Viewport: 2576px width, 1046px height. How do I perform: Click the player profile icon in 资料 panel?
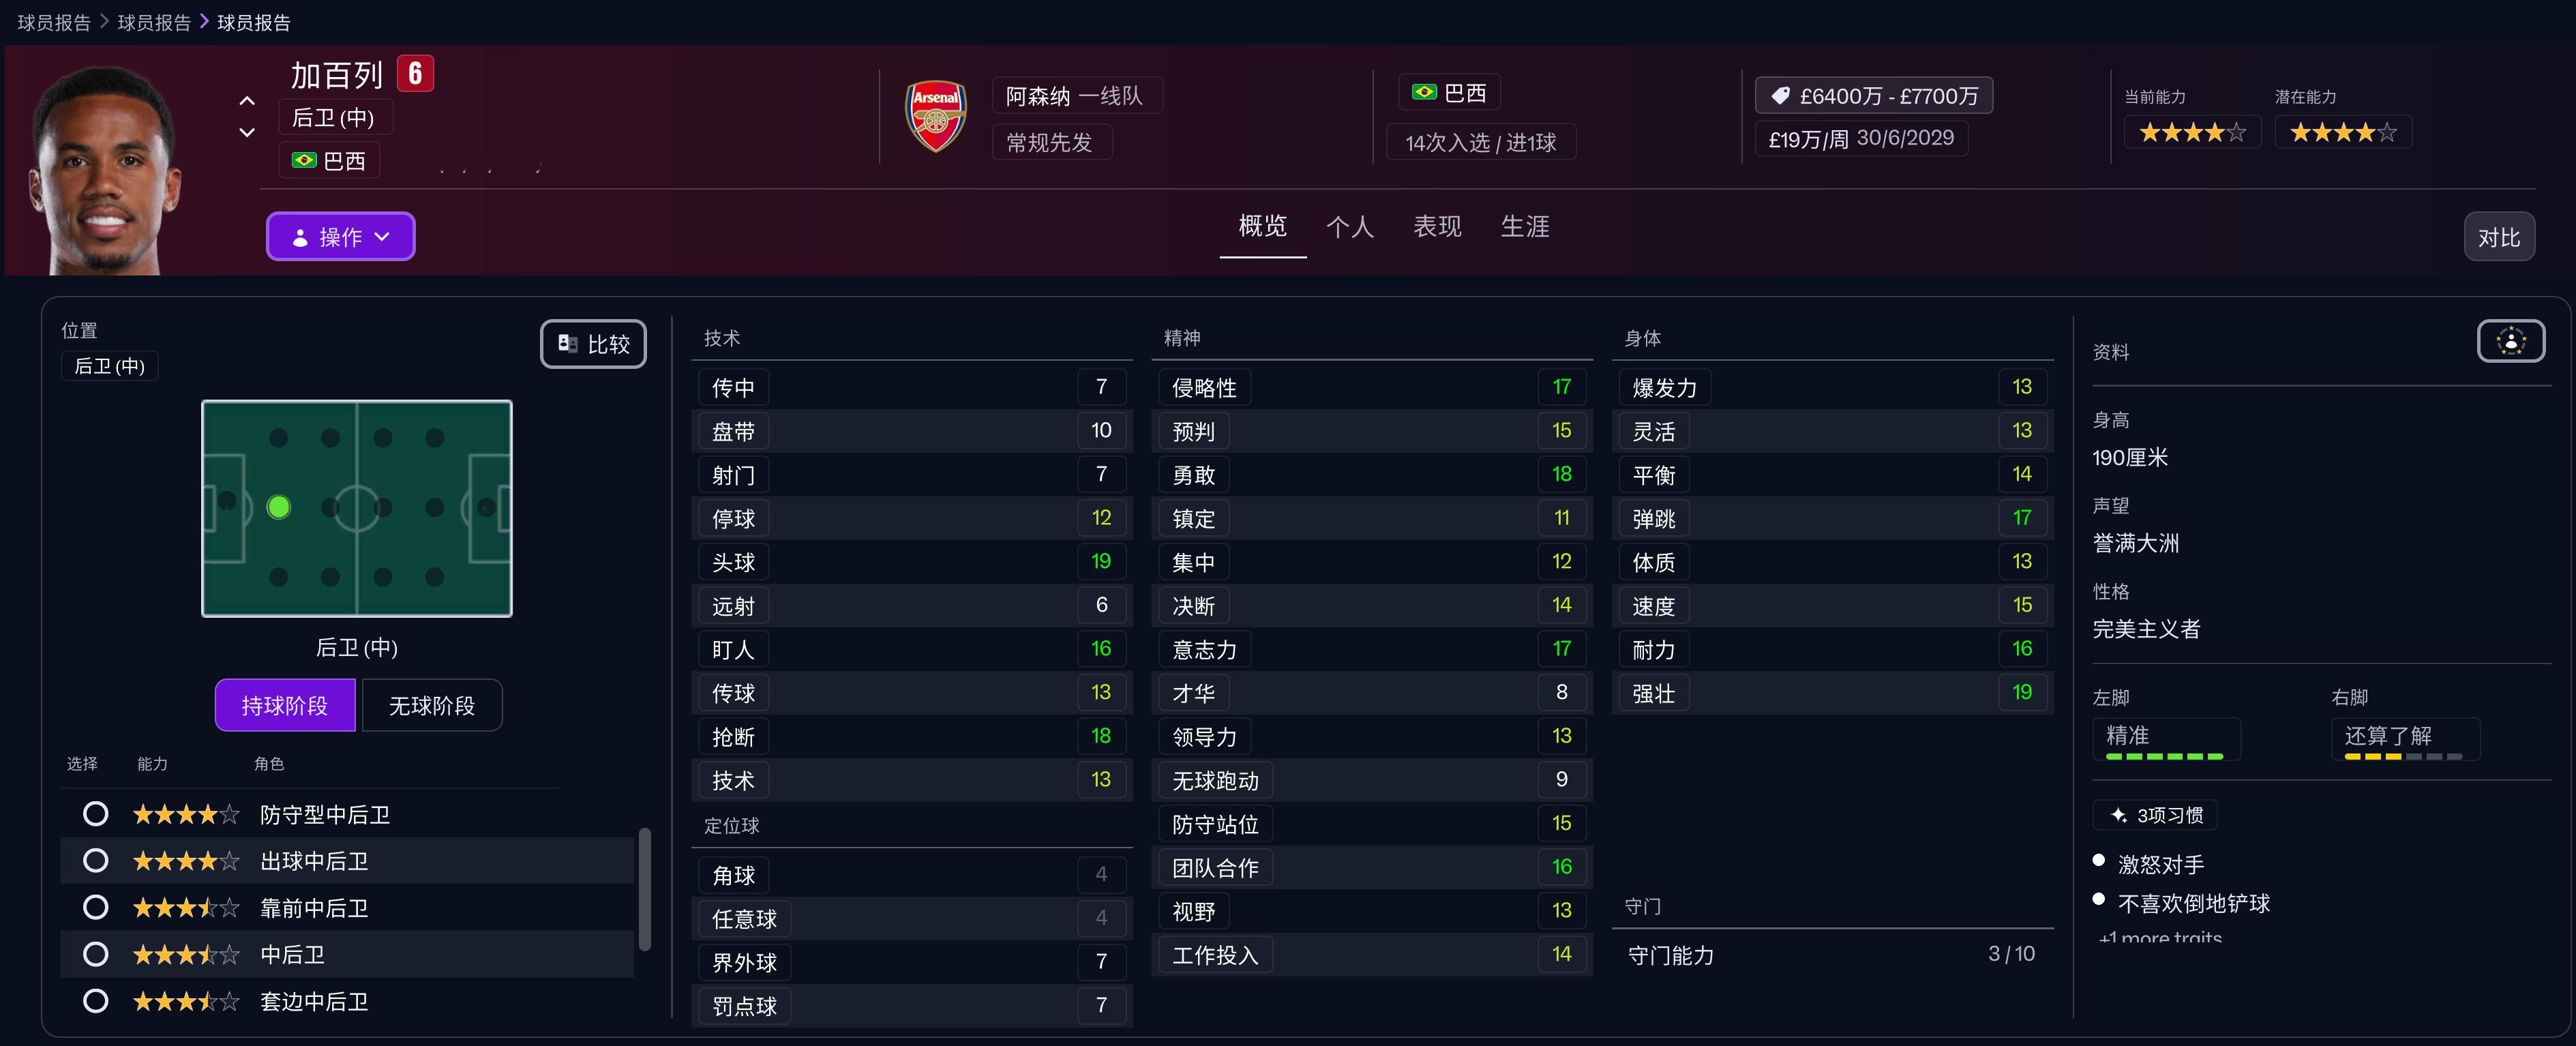point(2510,341)
